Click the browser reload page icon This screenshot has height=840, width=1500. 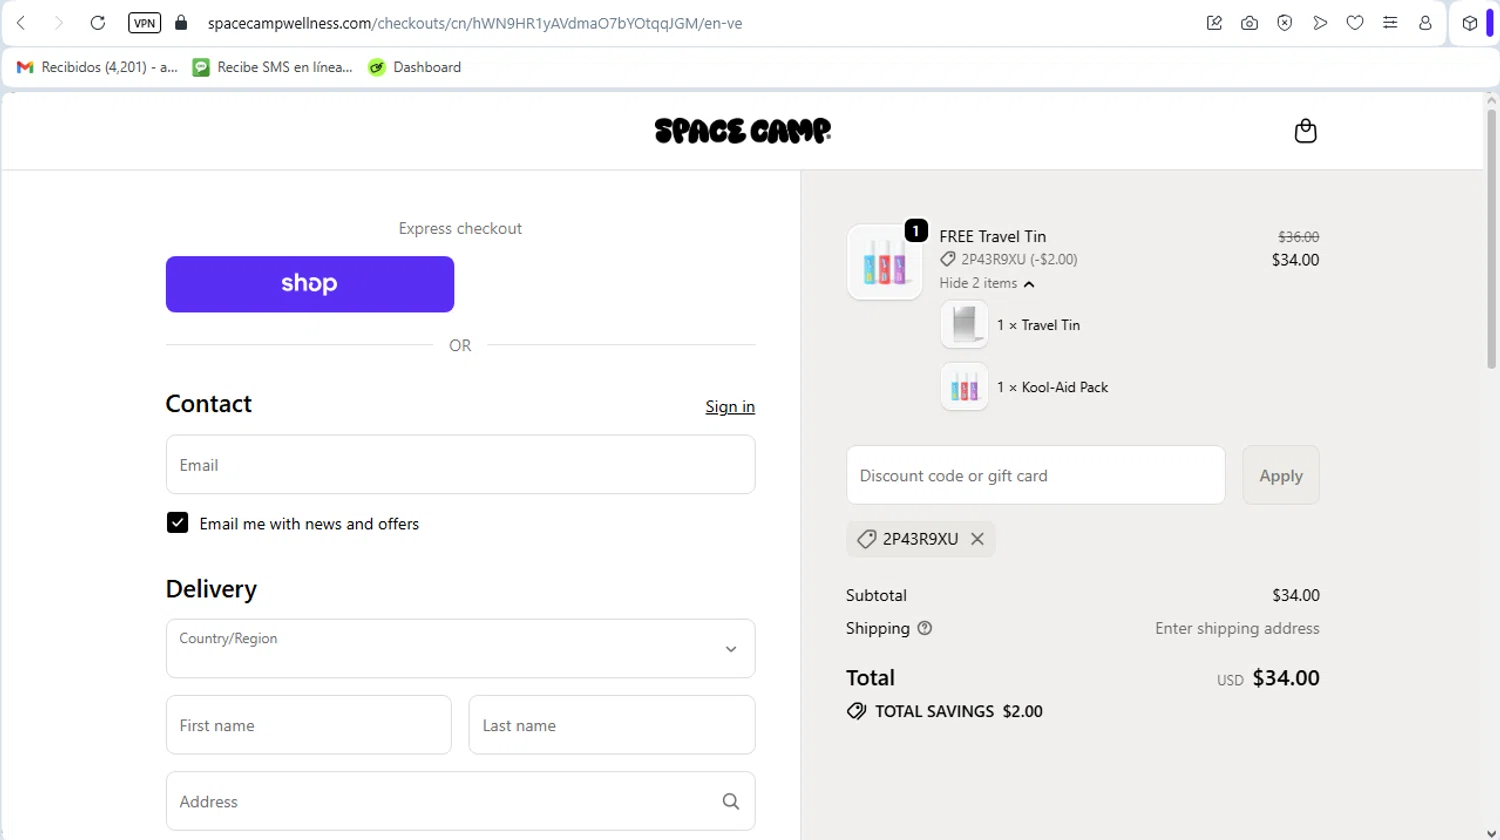pos(98,23)
